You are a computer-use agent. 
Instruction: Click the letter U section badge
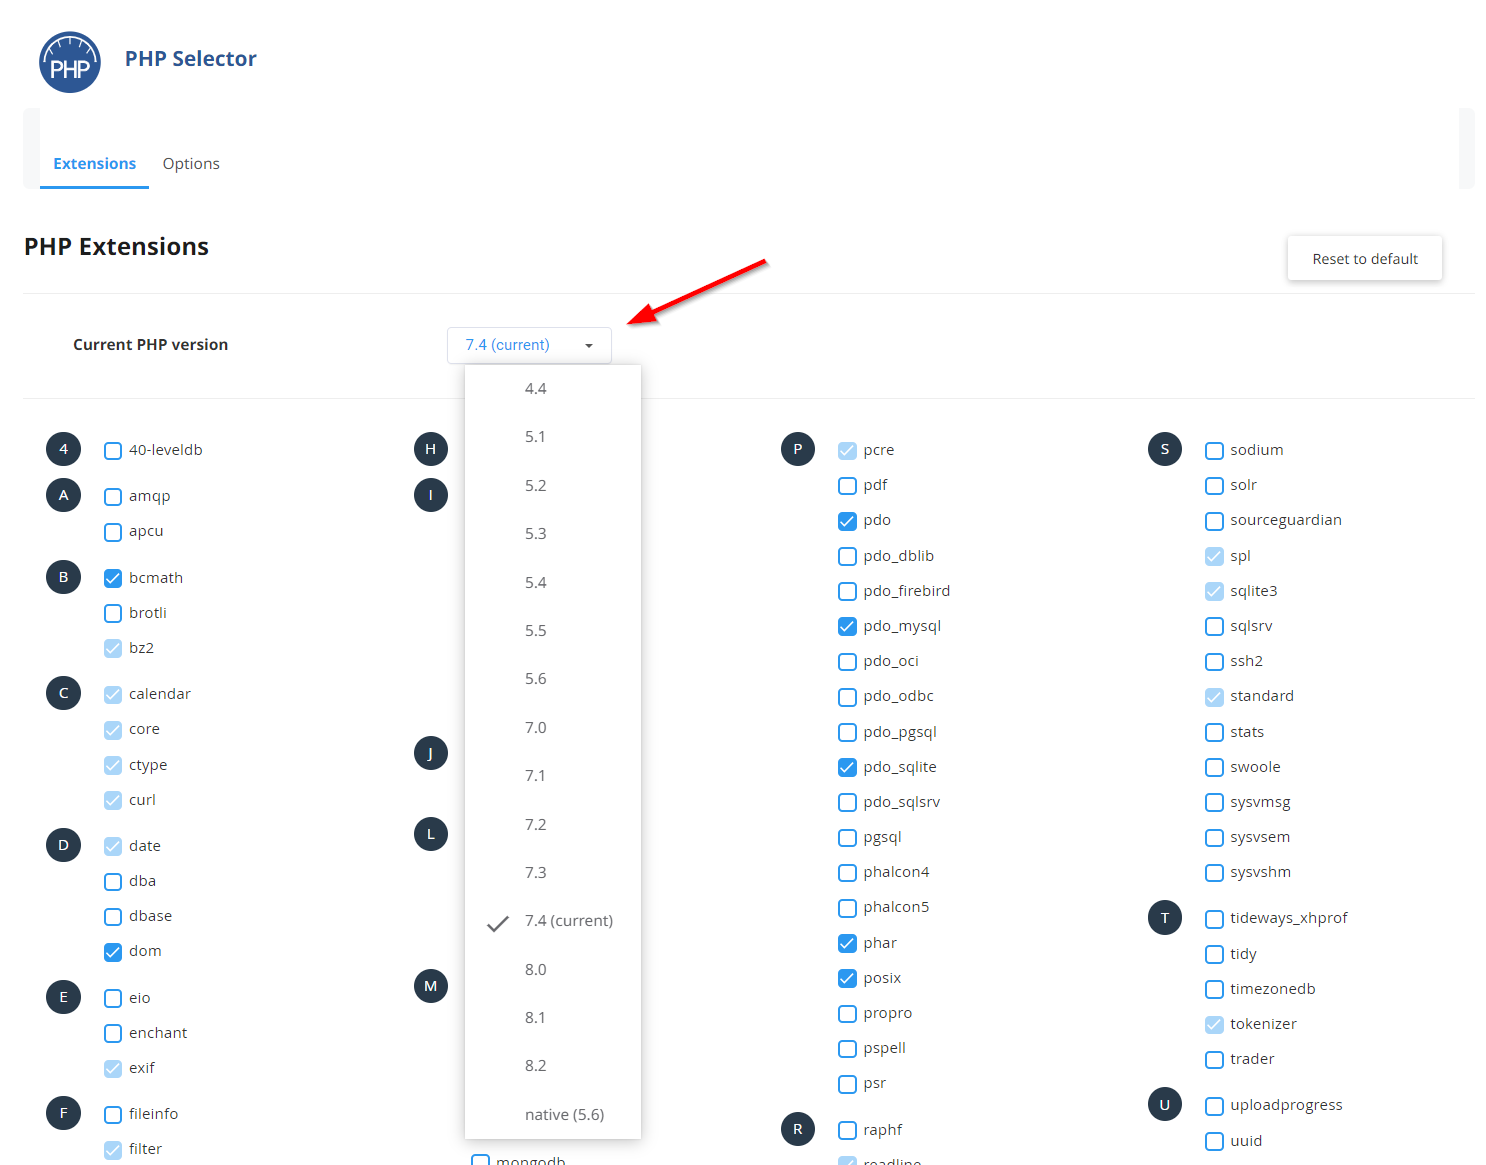1164,1105
